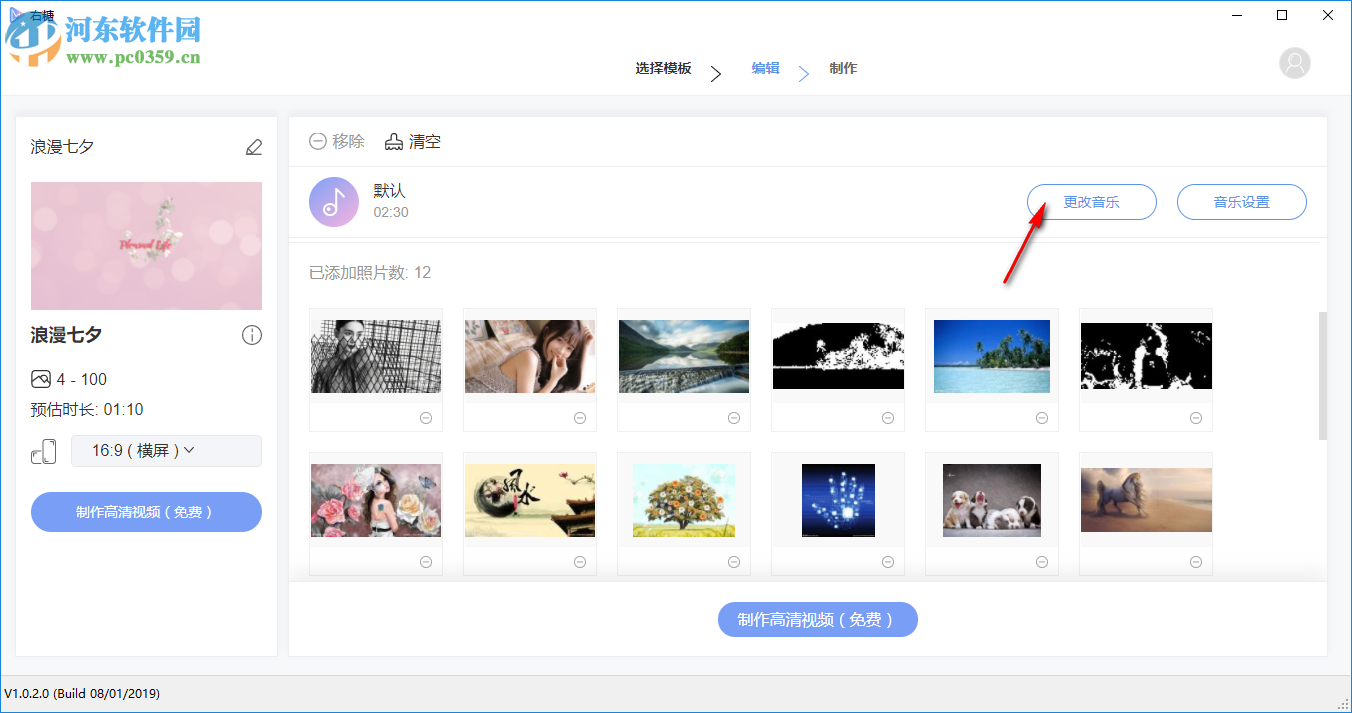The image size is (1352, 713).
Task: Go to the 选择模板 step
Action: (663, 69)
